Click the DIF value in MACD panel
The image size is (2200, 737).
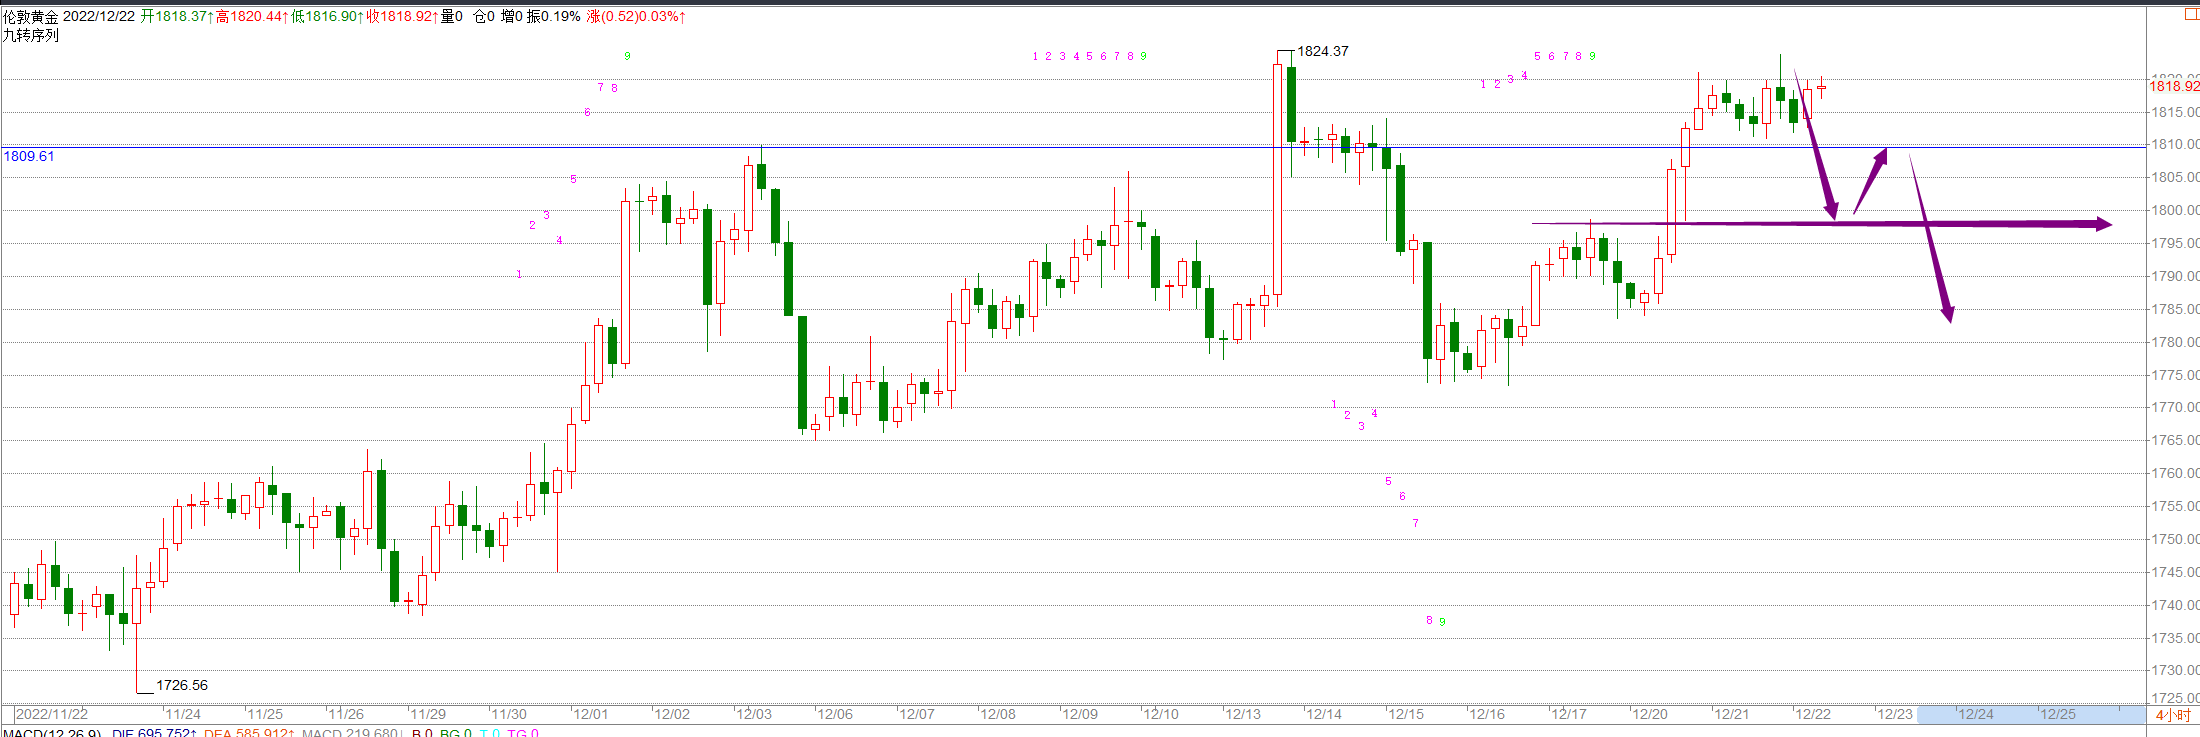click(x=155, y=733)
